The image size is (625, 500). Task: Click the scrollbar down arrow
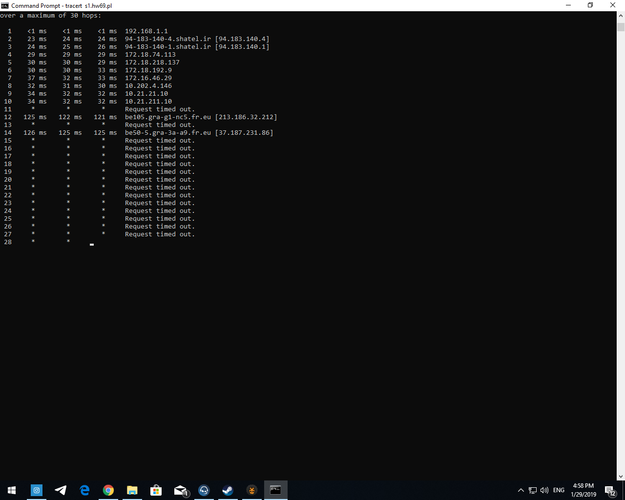pos(621,476)
